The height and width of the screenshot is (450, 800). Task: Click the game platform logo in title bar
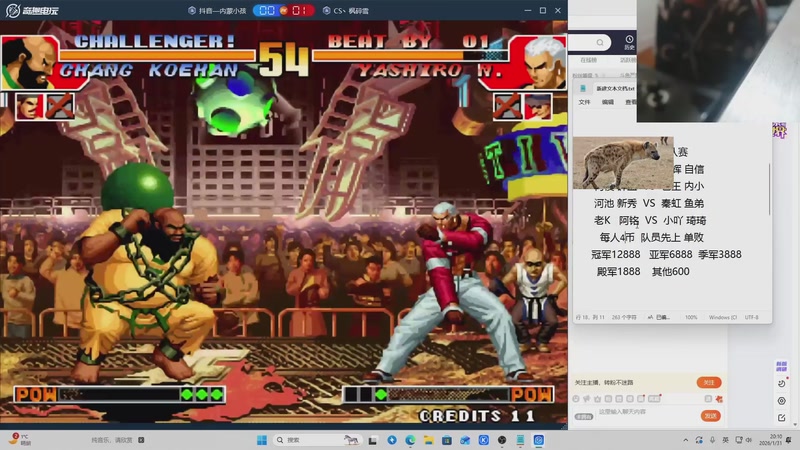(x=32, y=10)
